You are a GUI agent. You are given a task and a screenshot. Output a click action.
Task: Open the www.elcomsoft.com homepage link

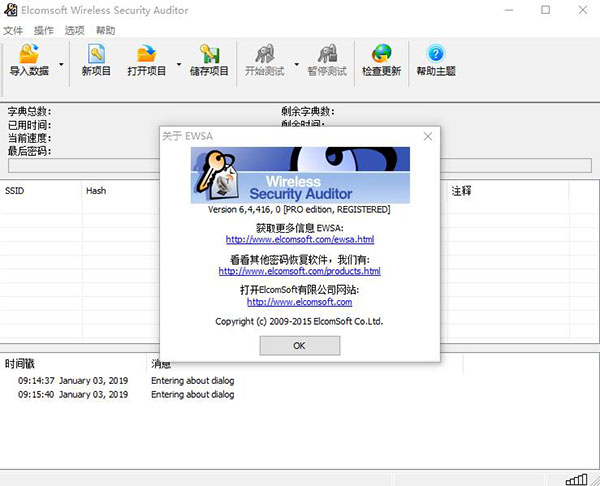[x=300, y=302]
